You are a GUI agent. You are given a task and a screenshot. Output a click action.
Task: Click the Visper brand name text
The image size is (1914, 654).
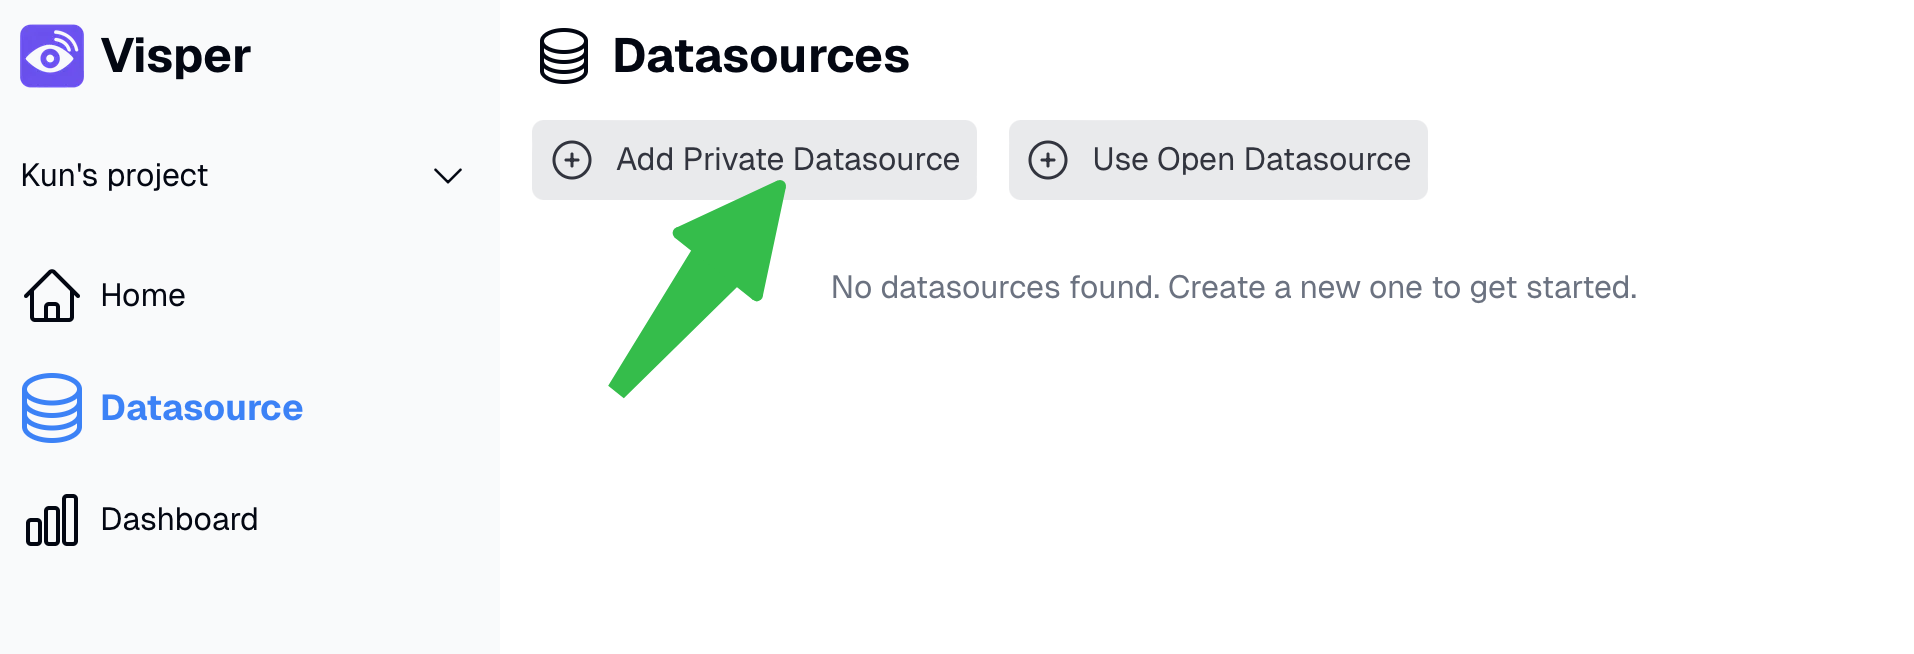(176, 56)
